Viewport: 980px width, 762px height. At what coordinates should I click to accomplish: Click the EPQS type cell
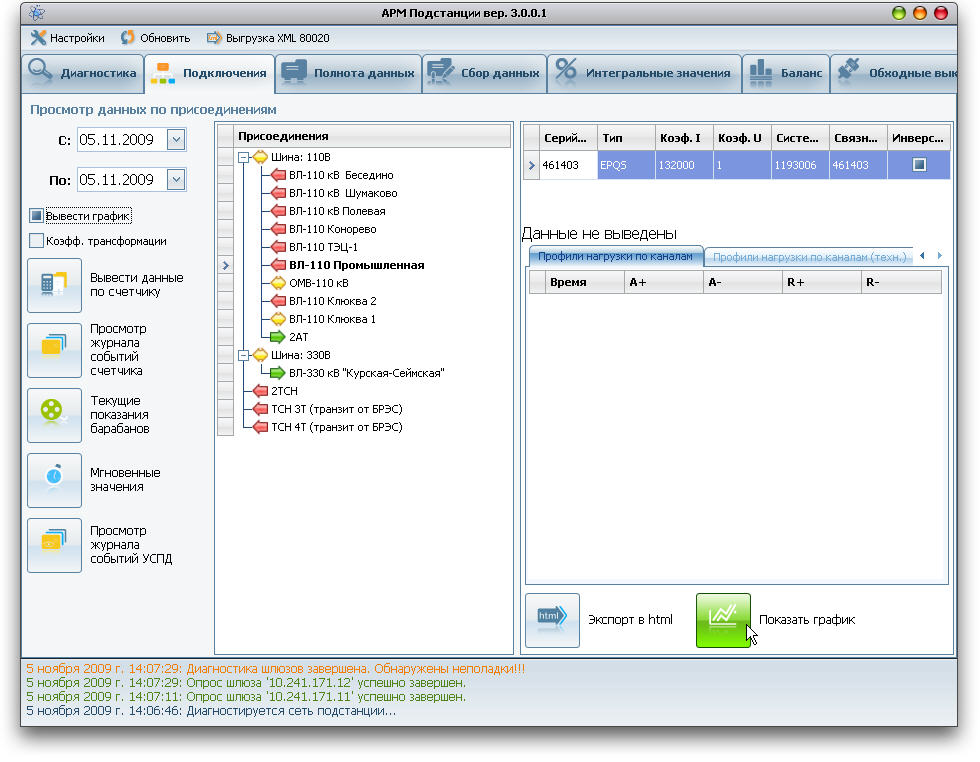pyautogui.click(x=626, y=165)
